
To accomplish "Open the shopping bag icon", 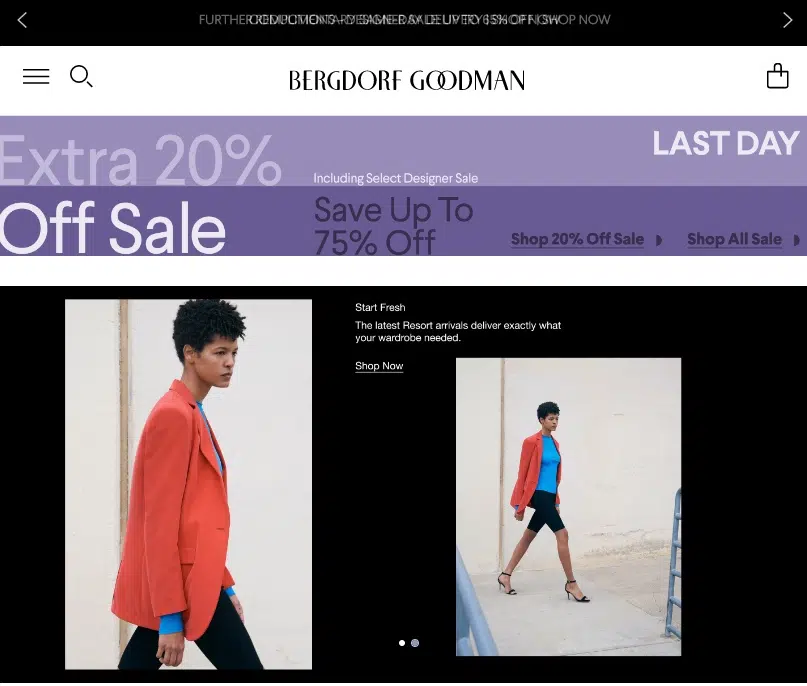I will click(777, 76).
